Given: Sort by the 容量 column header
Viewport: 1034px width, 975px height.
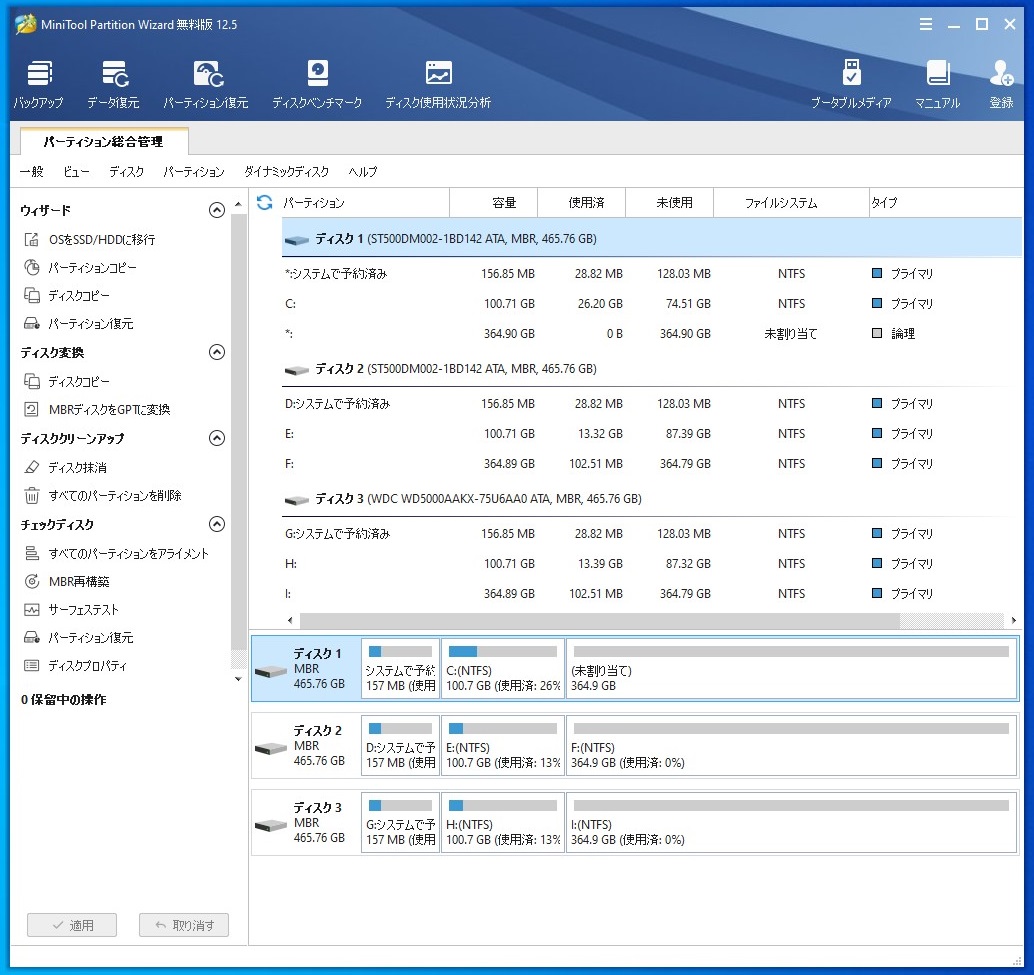Looking at the screenshot, I should pyautogui.click(x=494, y=202).
